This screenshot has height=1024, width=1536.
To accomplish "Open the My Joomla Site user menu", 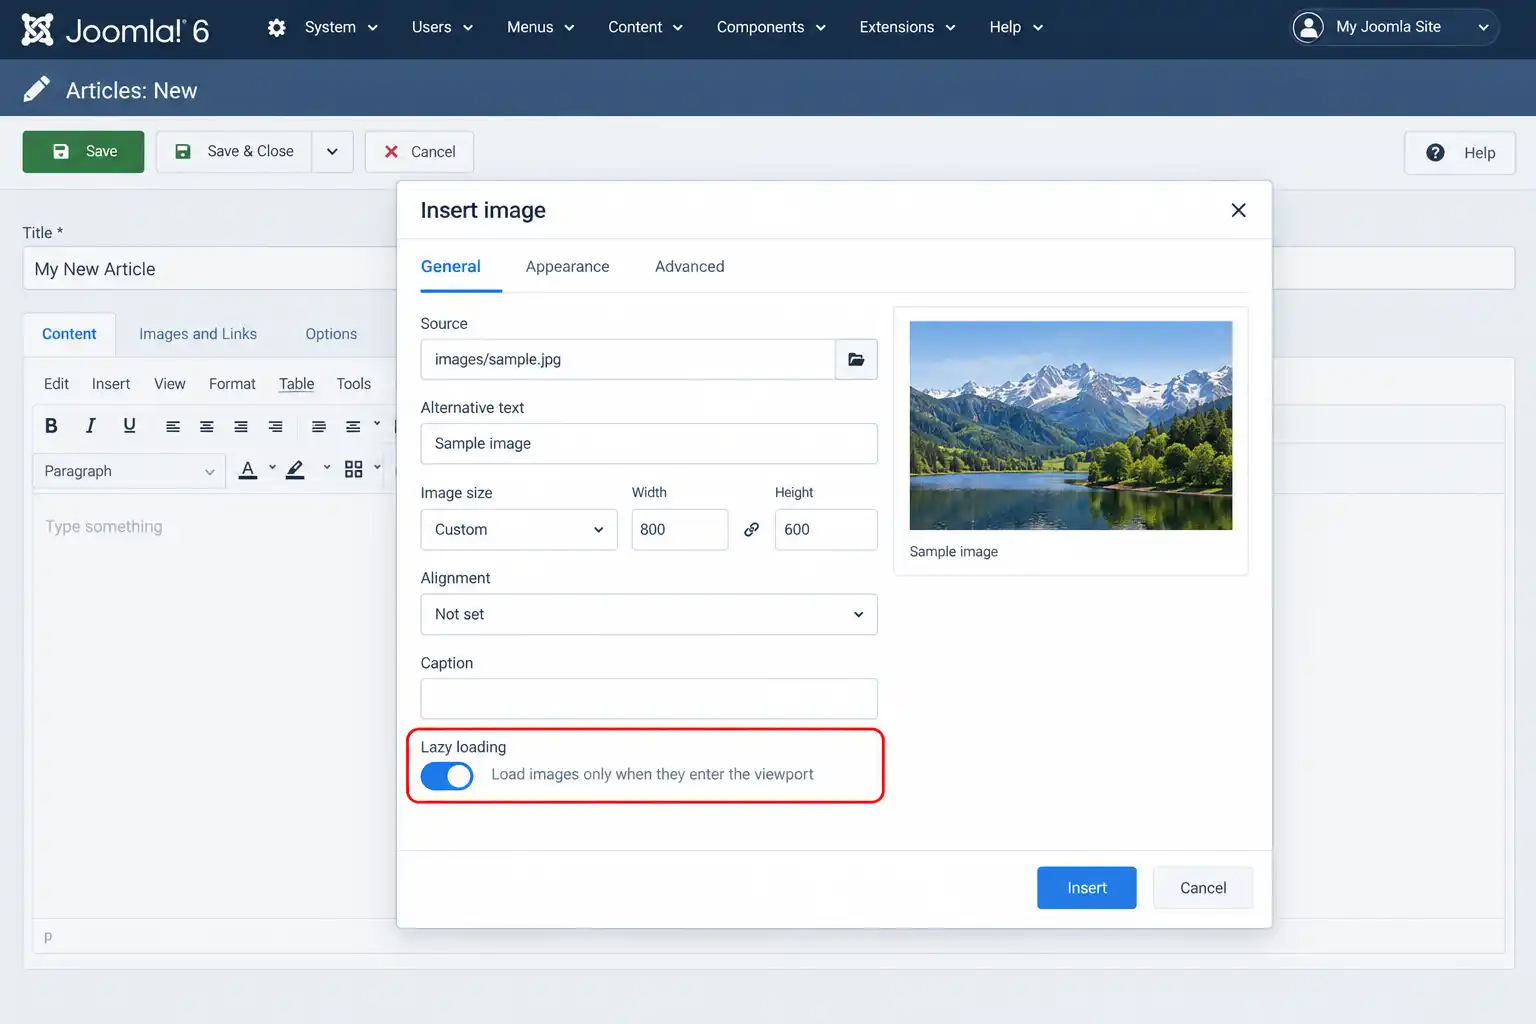I will click(1396, 27).
